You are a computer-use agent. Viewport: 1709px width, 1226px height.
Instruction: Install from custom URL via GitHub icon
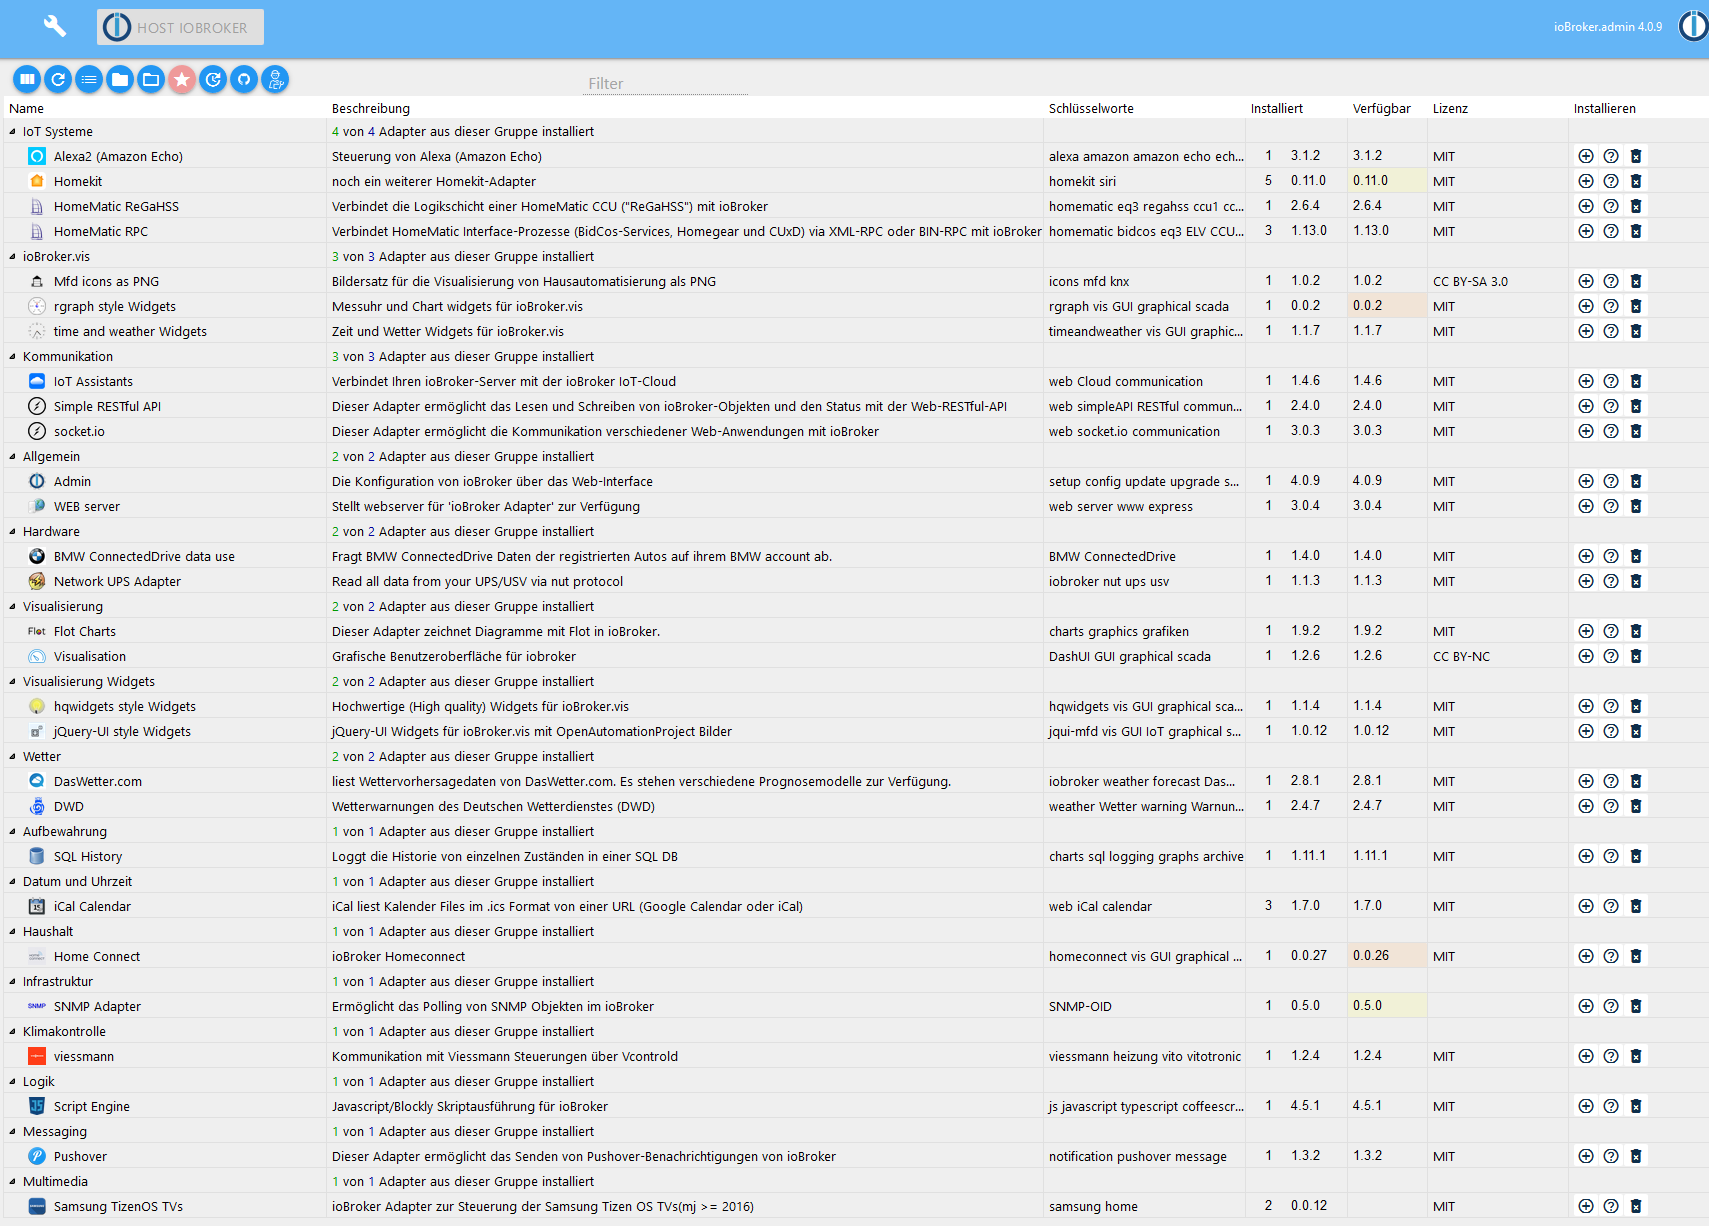pos(244,79)
